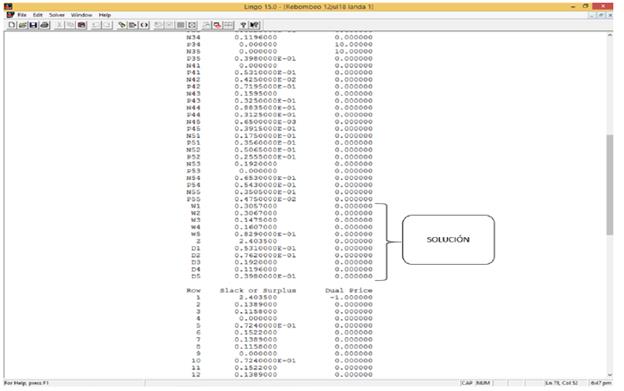Click the vertical scrollbar down arrow
The image size is (624, 391).
[610, 375]
